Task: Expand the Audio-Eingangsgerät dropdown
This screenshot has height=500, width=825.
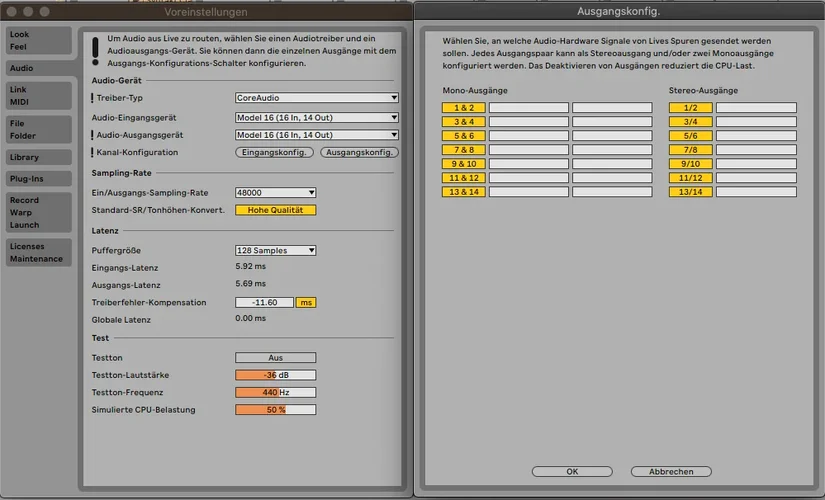Action: tap(316, 117)
